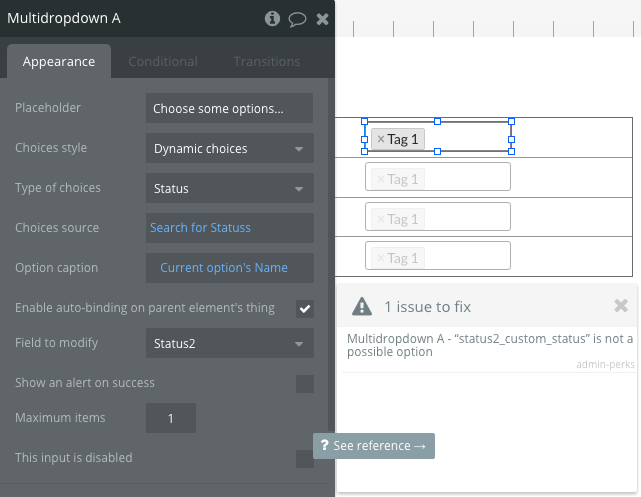Close the Multidropdown A property panel
The width and height of the screenshot is (641, 497).
click(x=322, y=19)
